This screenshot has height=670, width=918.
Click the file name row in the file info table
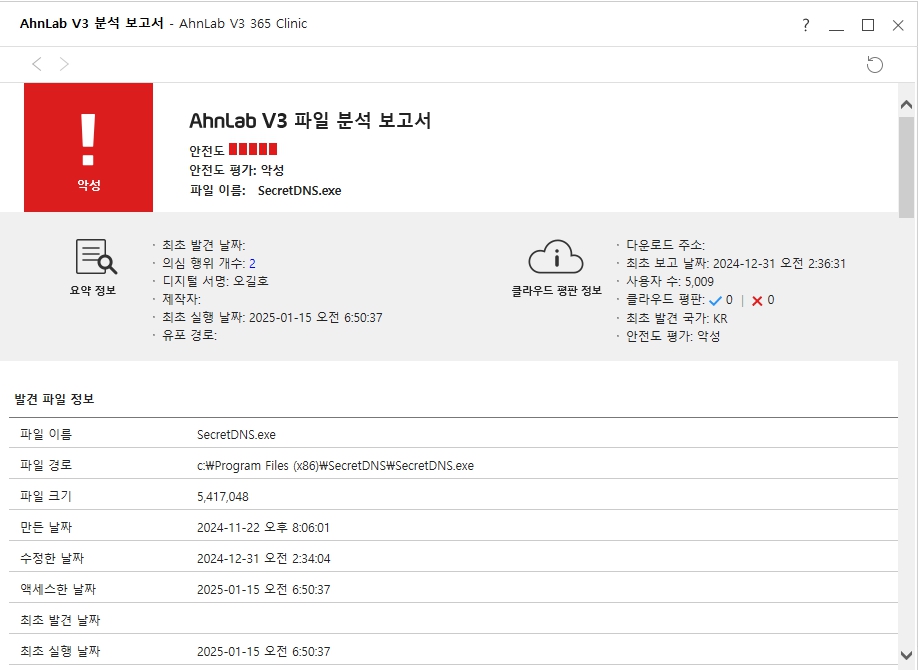(x=236, y=434)
